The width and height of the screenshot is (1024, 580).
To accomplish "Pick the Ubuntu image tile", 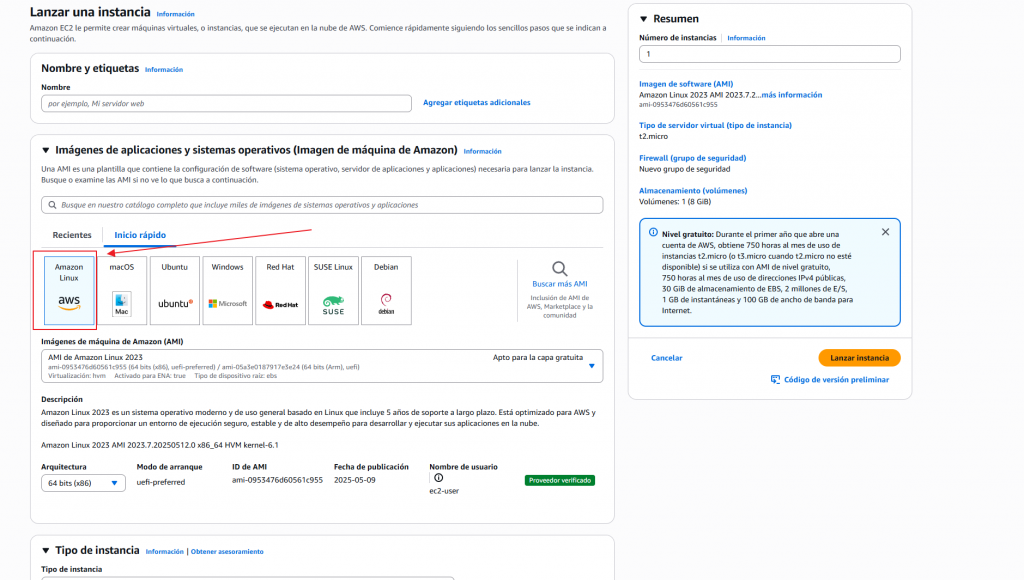I will coord(174,290).
